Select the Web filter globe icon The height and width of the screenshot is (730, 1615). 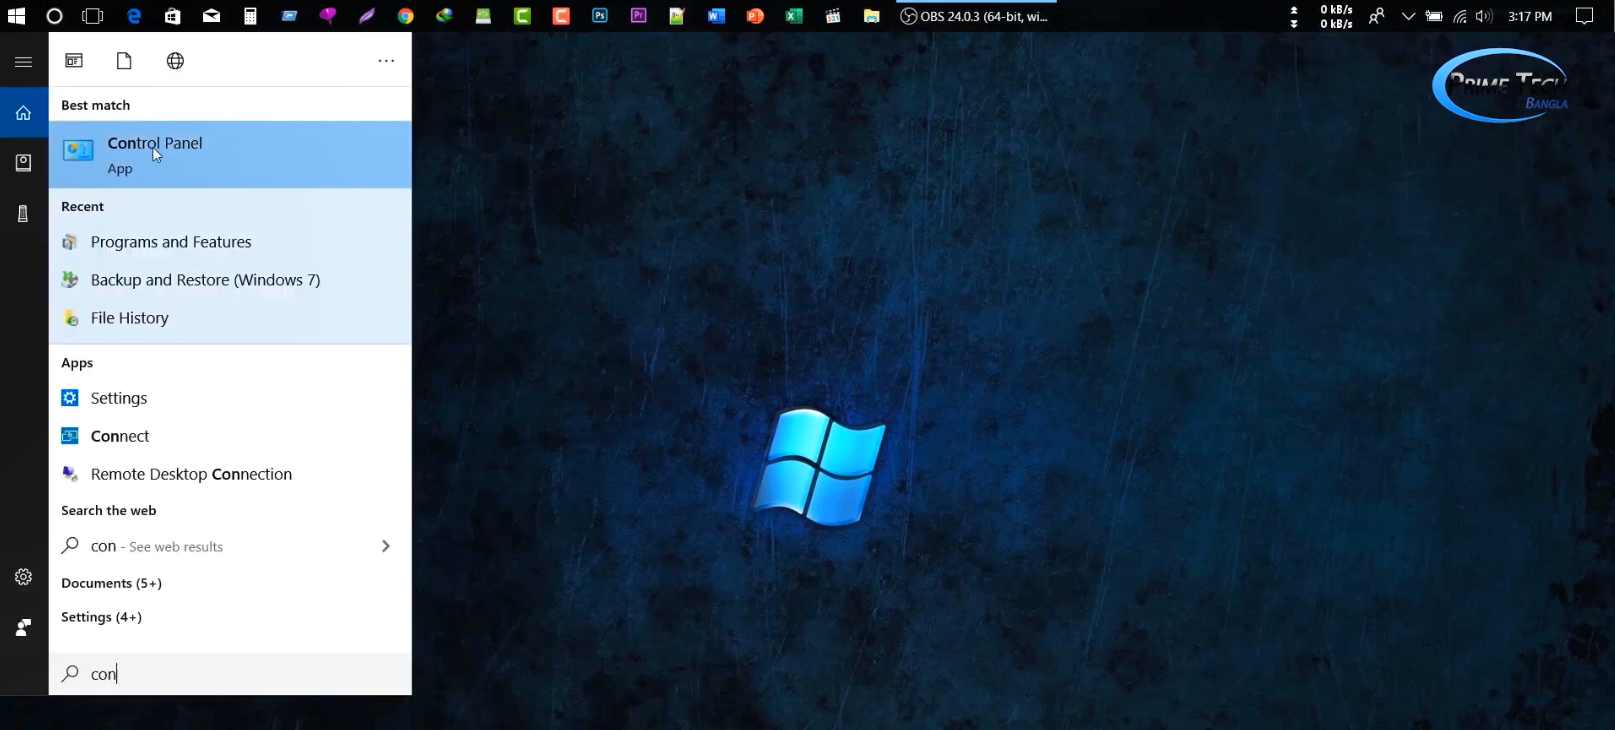[x=175, y=61]
